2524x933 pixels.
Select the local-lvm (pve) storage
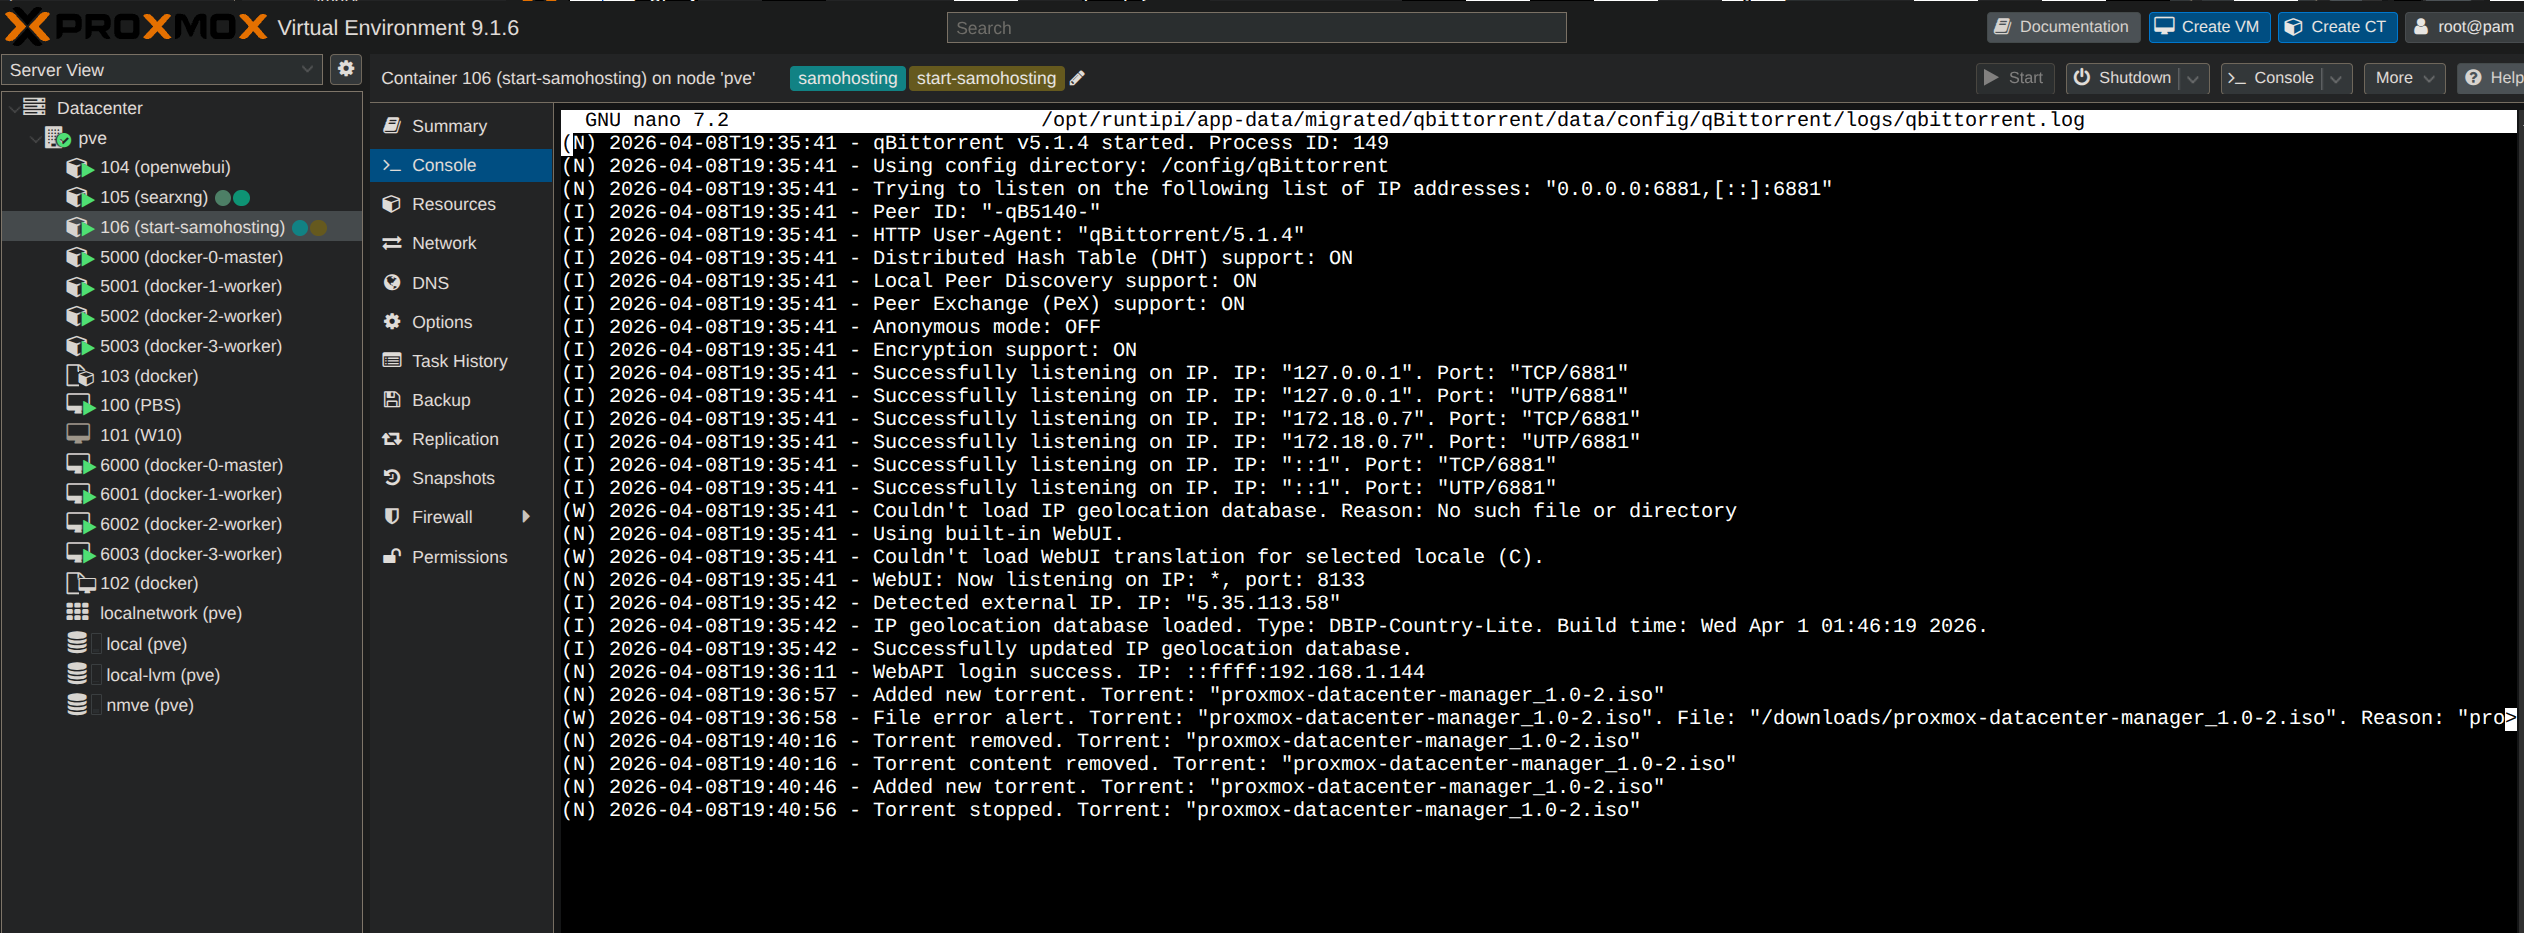click(162, 675)
